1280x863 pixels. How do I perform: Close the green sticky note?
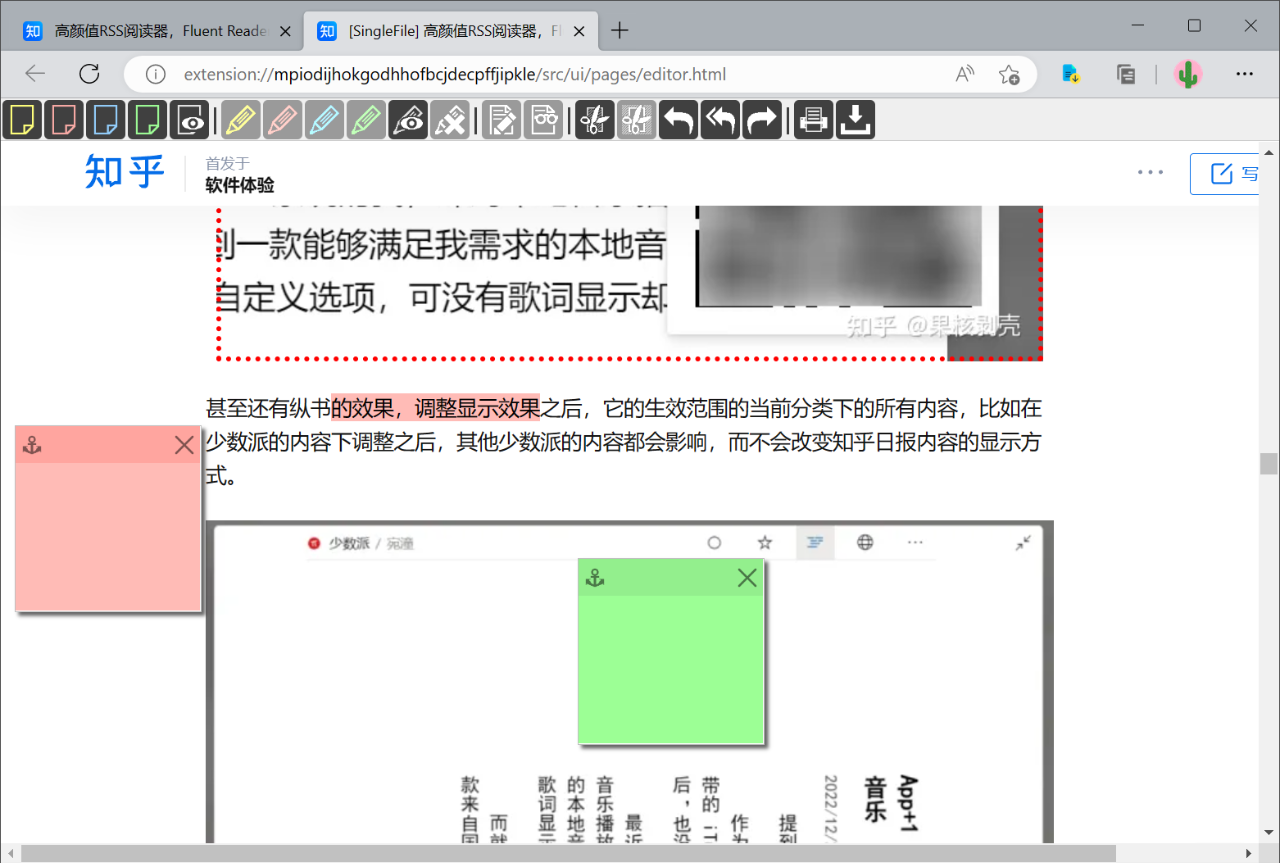pos(747,577)
